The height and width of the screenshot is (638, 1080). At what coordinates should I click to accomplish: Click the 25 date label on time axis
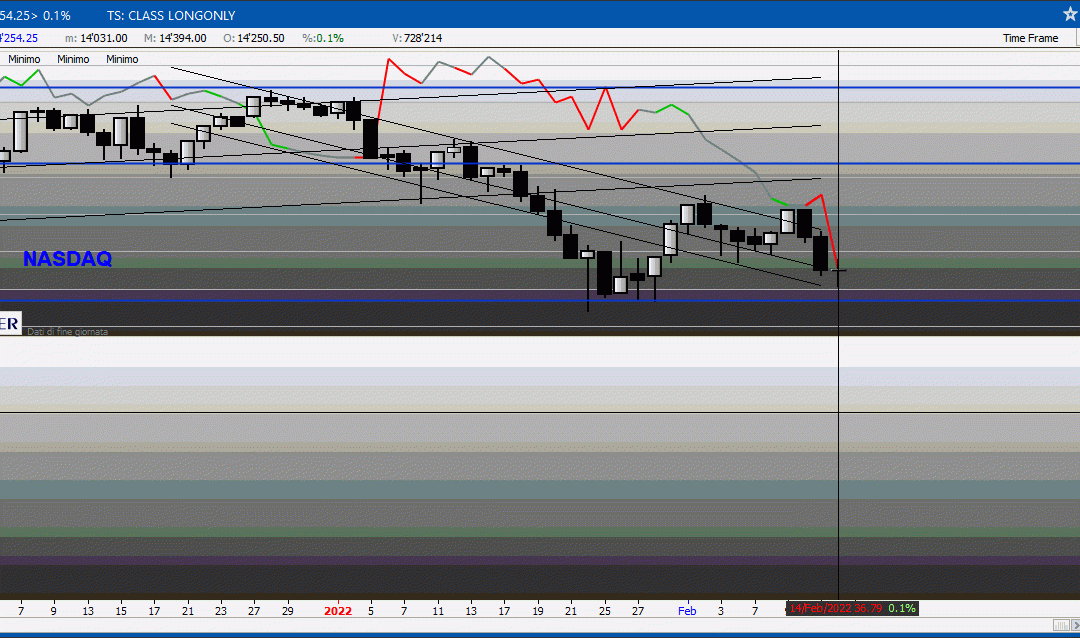pyautogui.click(x=604, y=610)
